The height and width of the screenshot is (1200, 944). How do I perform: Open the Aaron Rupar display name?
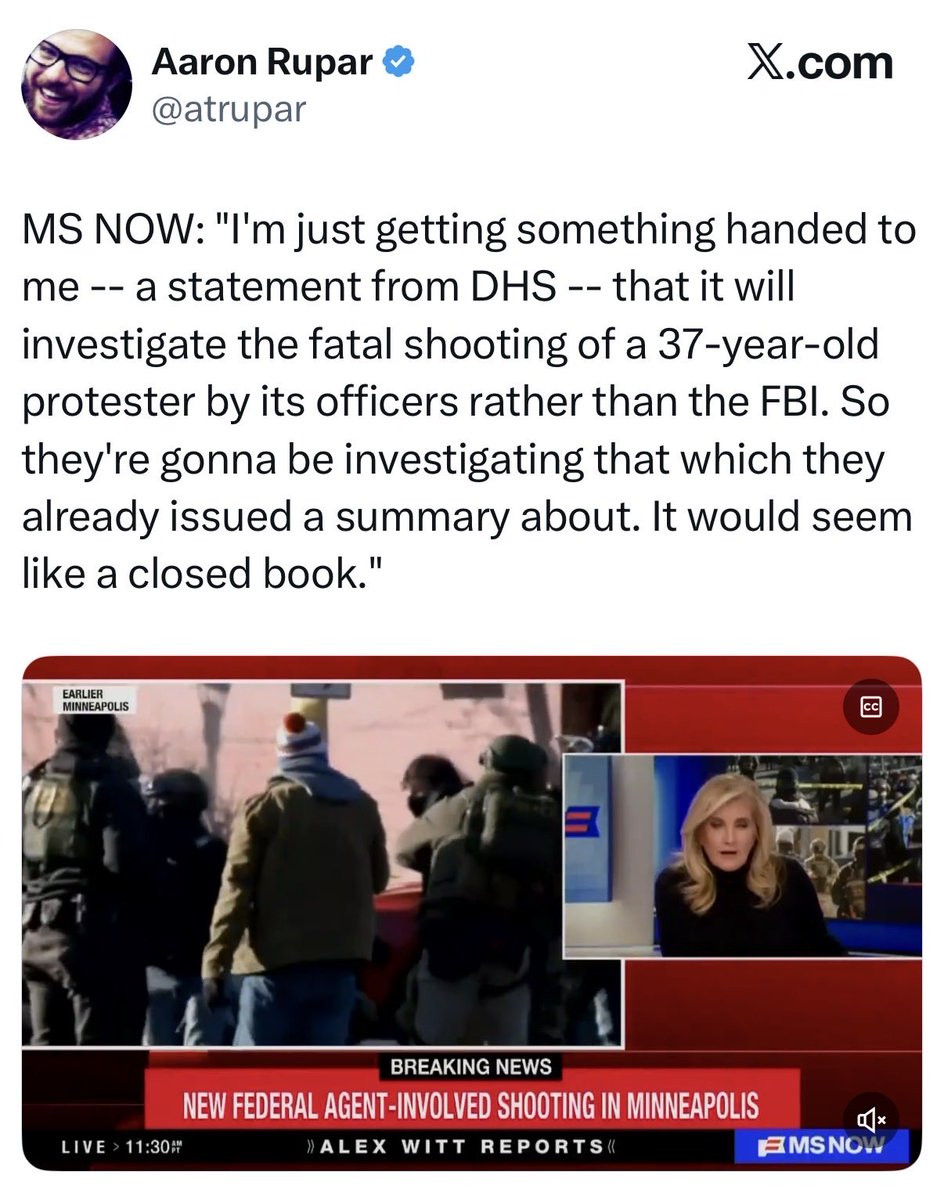[263, 63]
